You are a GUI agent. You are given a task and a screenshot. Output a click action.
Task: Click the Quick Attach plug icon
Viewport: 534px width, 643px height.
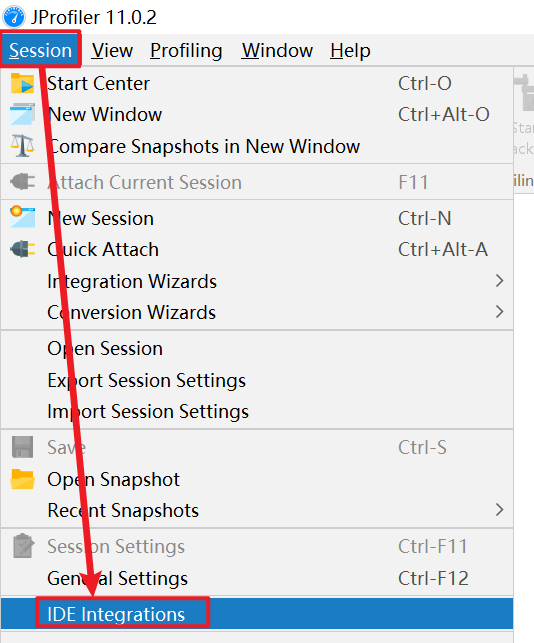click(x=22, y=249)
